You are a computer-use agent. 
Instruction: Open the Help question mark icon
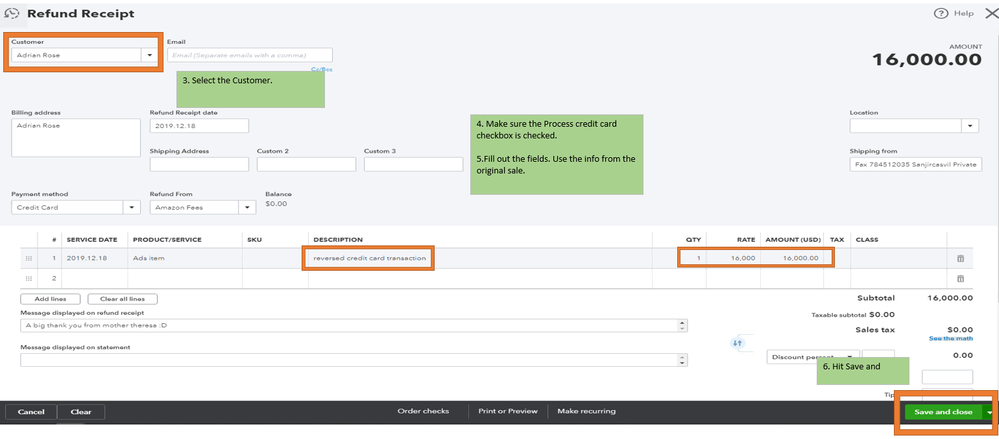pos(940,14)
